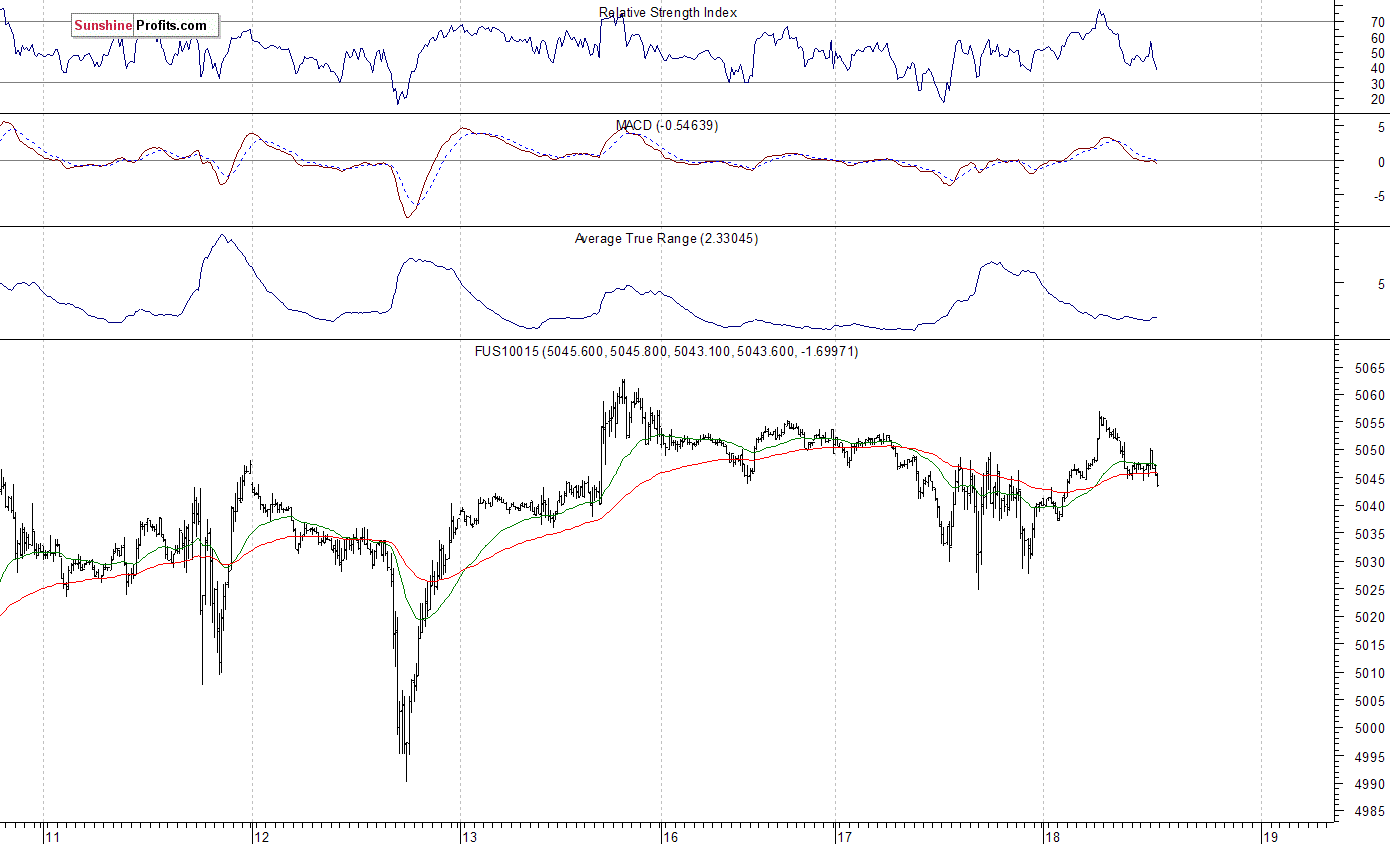Click price axis label 4995
The width and height of the screenshot is (1390, 844).
[x=1370, y=757]
